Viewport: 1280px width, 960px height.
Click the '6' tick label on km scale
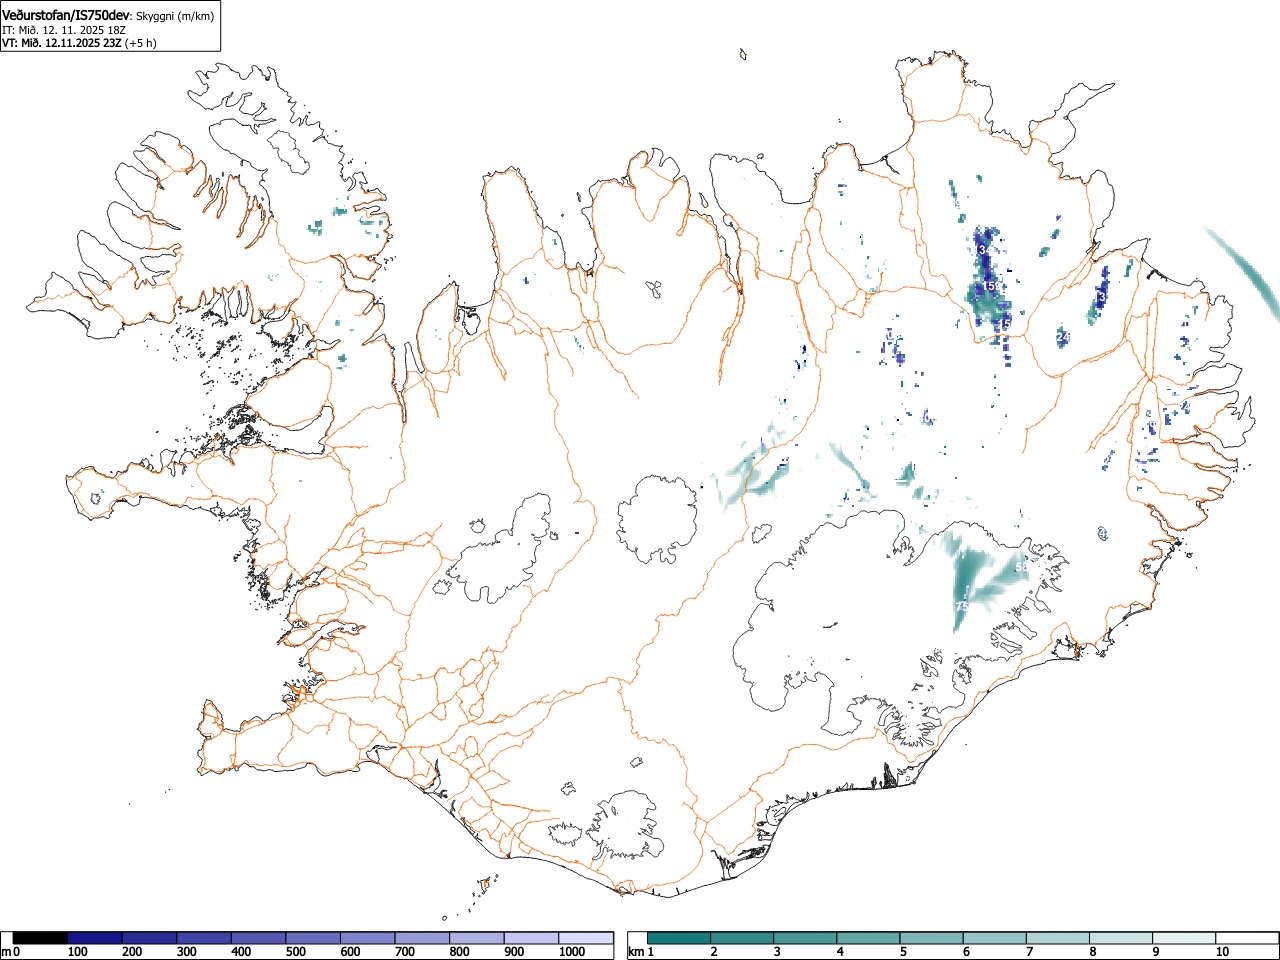click(966, 952)
